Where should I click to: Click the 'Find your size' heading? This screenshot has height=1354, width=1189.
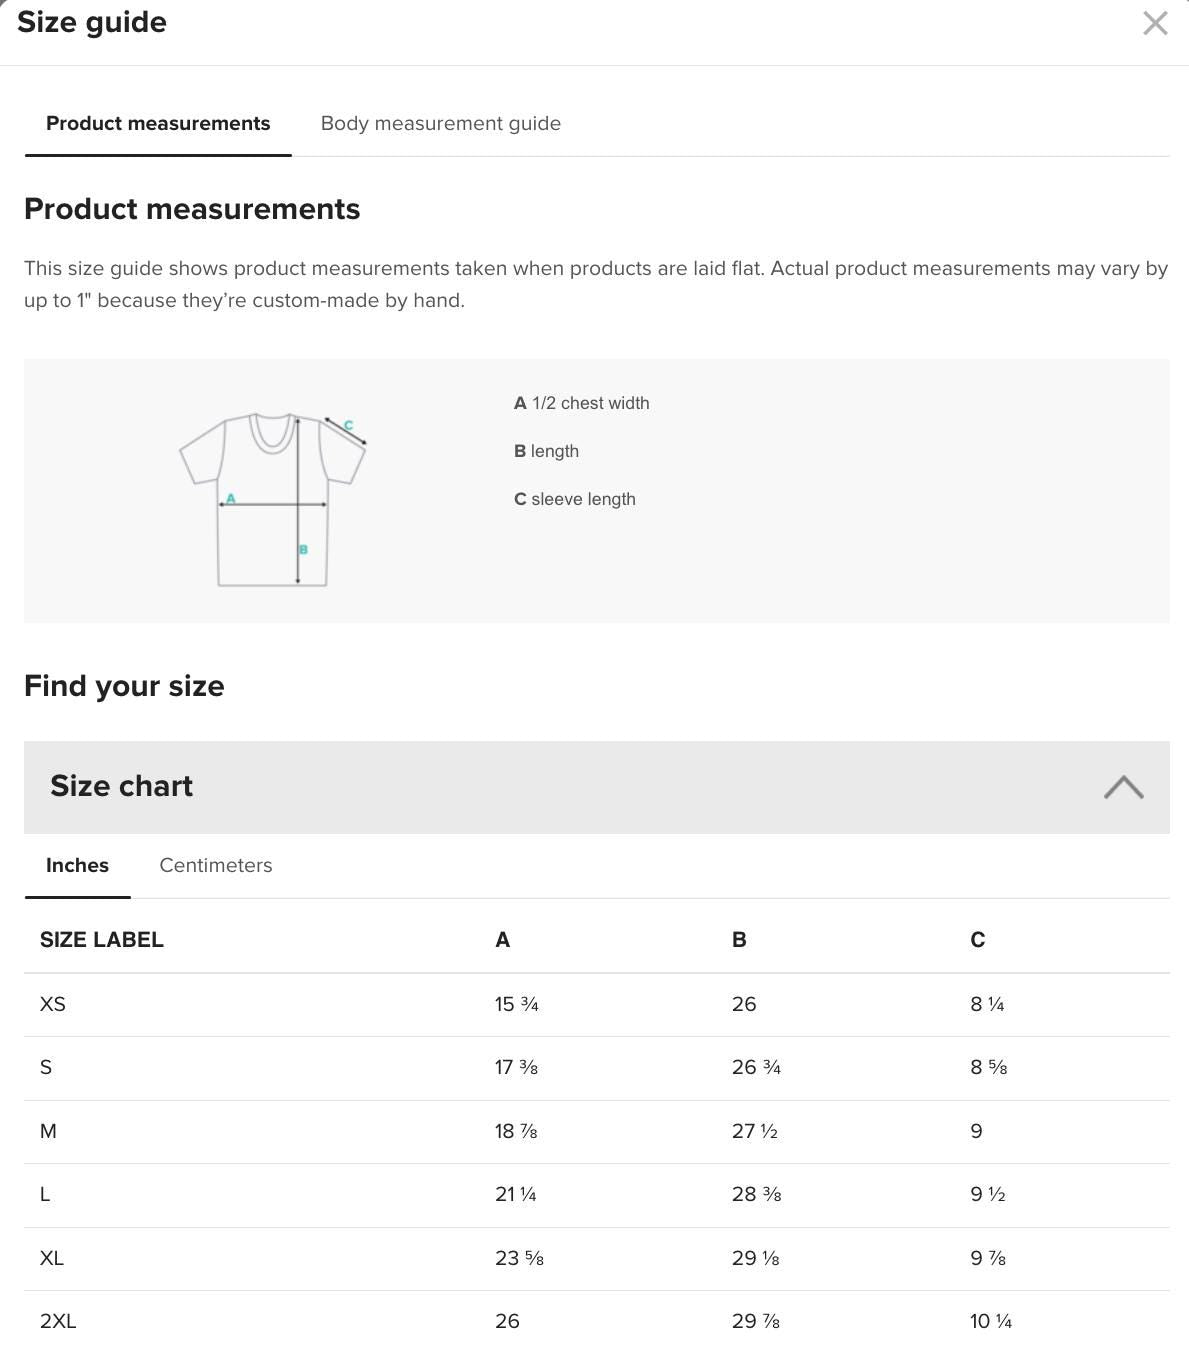(124, 686)
